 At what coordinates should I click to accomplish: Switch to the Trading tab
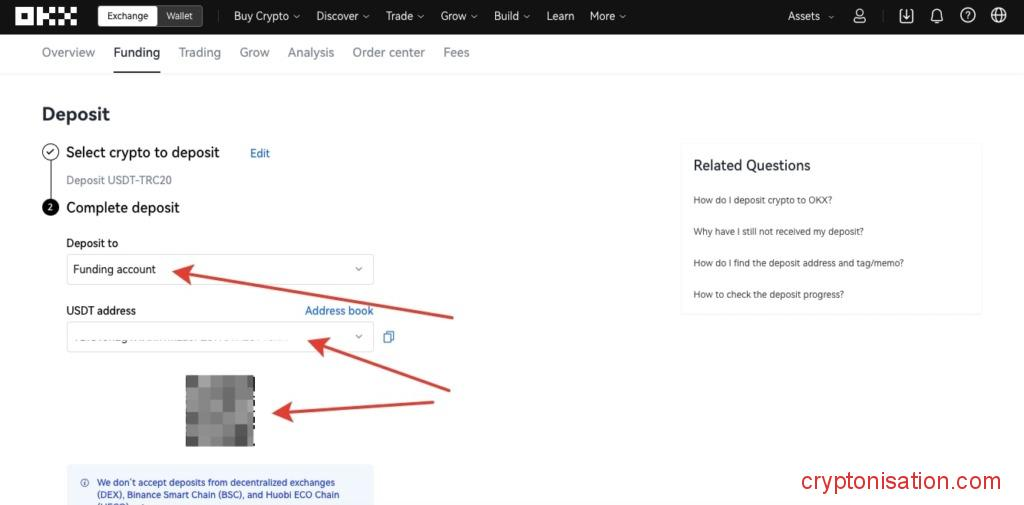(x=199, y=52)
